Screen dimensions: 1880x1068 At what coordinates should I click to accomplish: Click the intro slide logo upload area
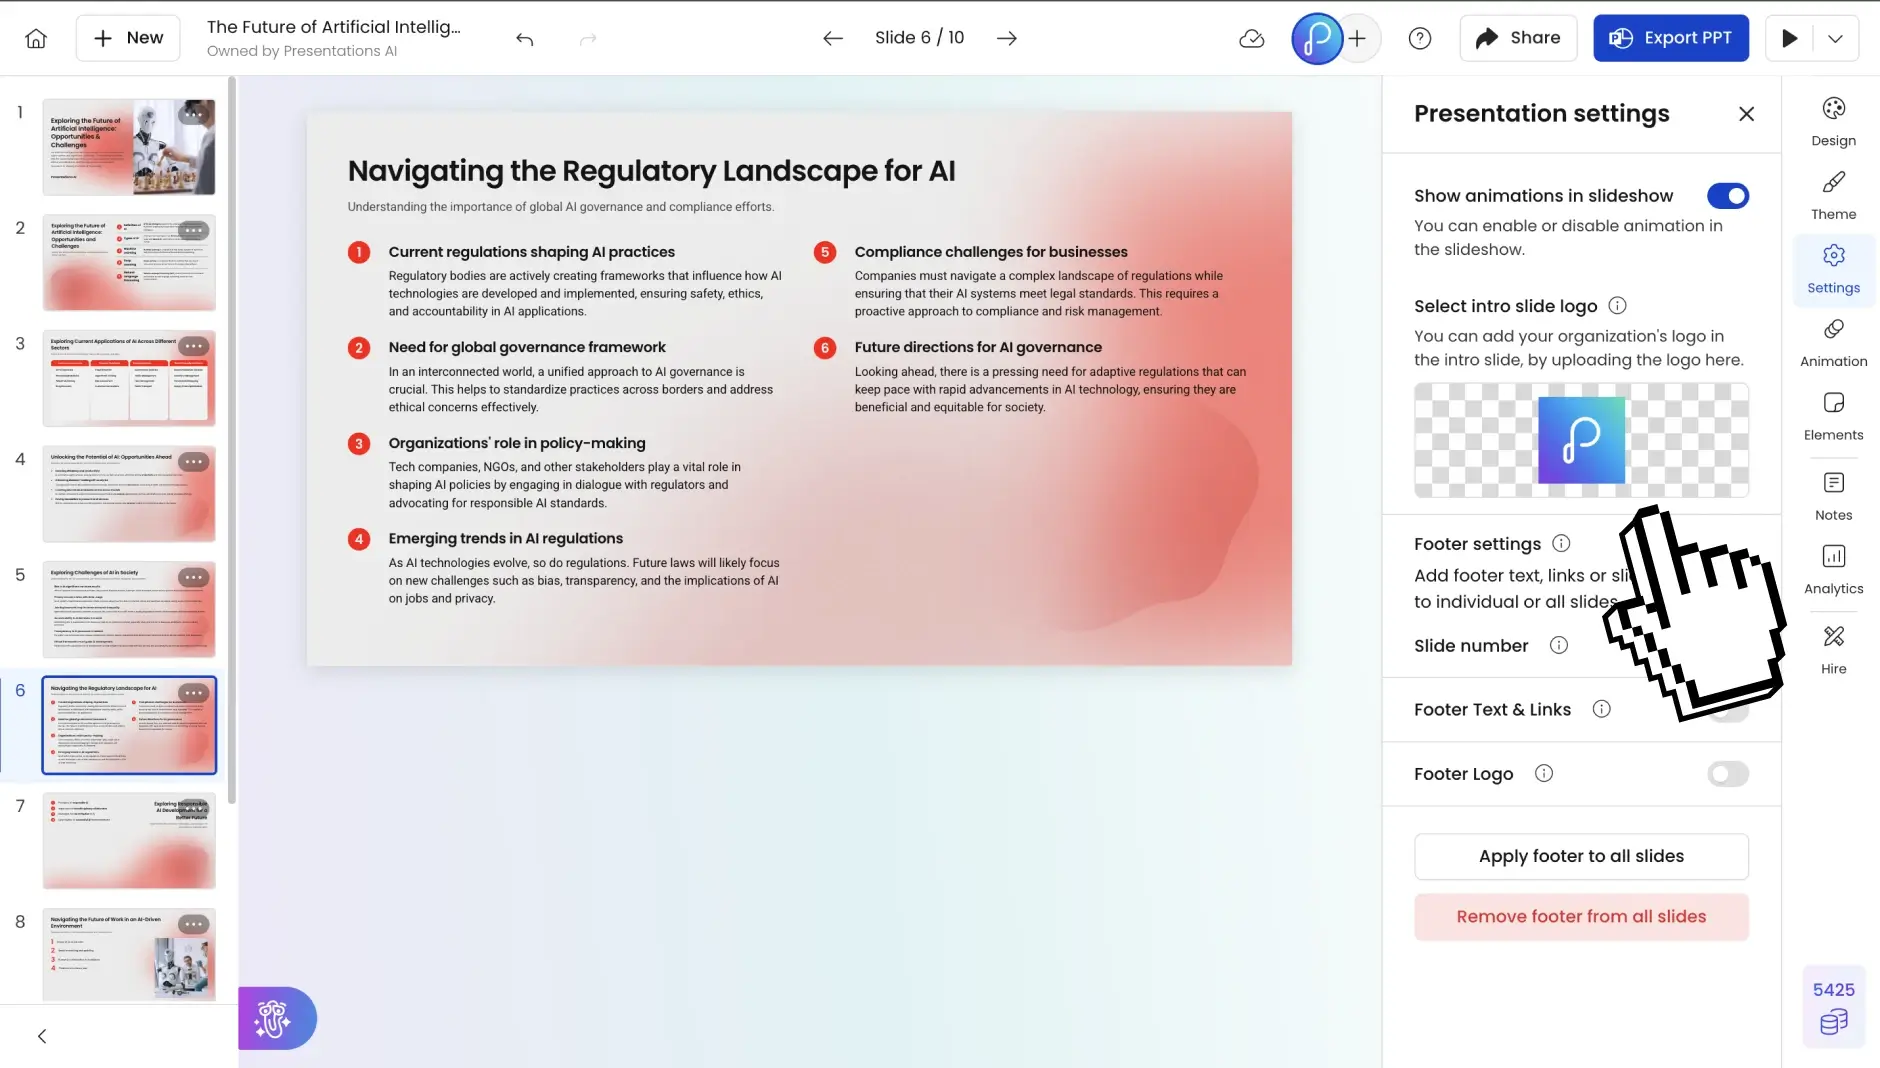click(x=1581, y=440)
